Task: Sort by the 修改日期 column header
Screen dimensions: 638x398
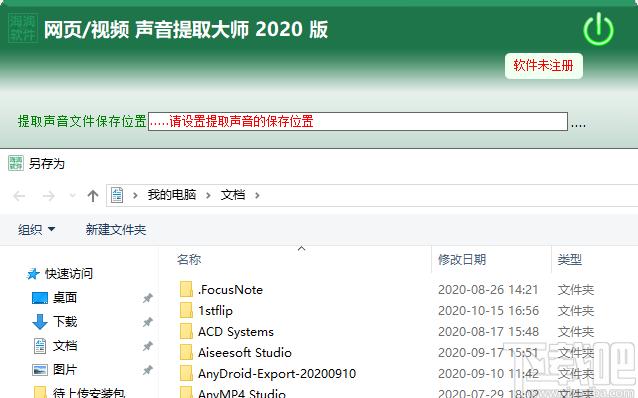Action: pyautogui.click(x=462, y=260)
